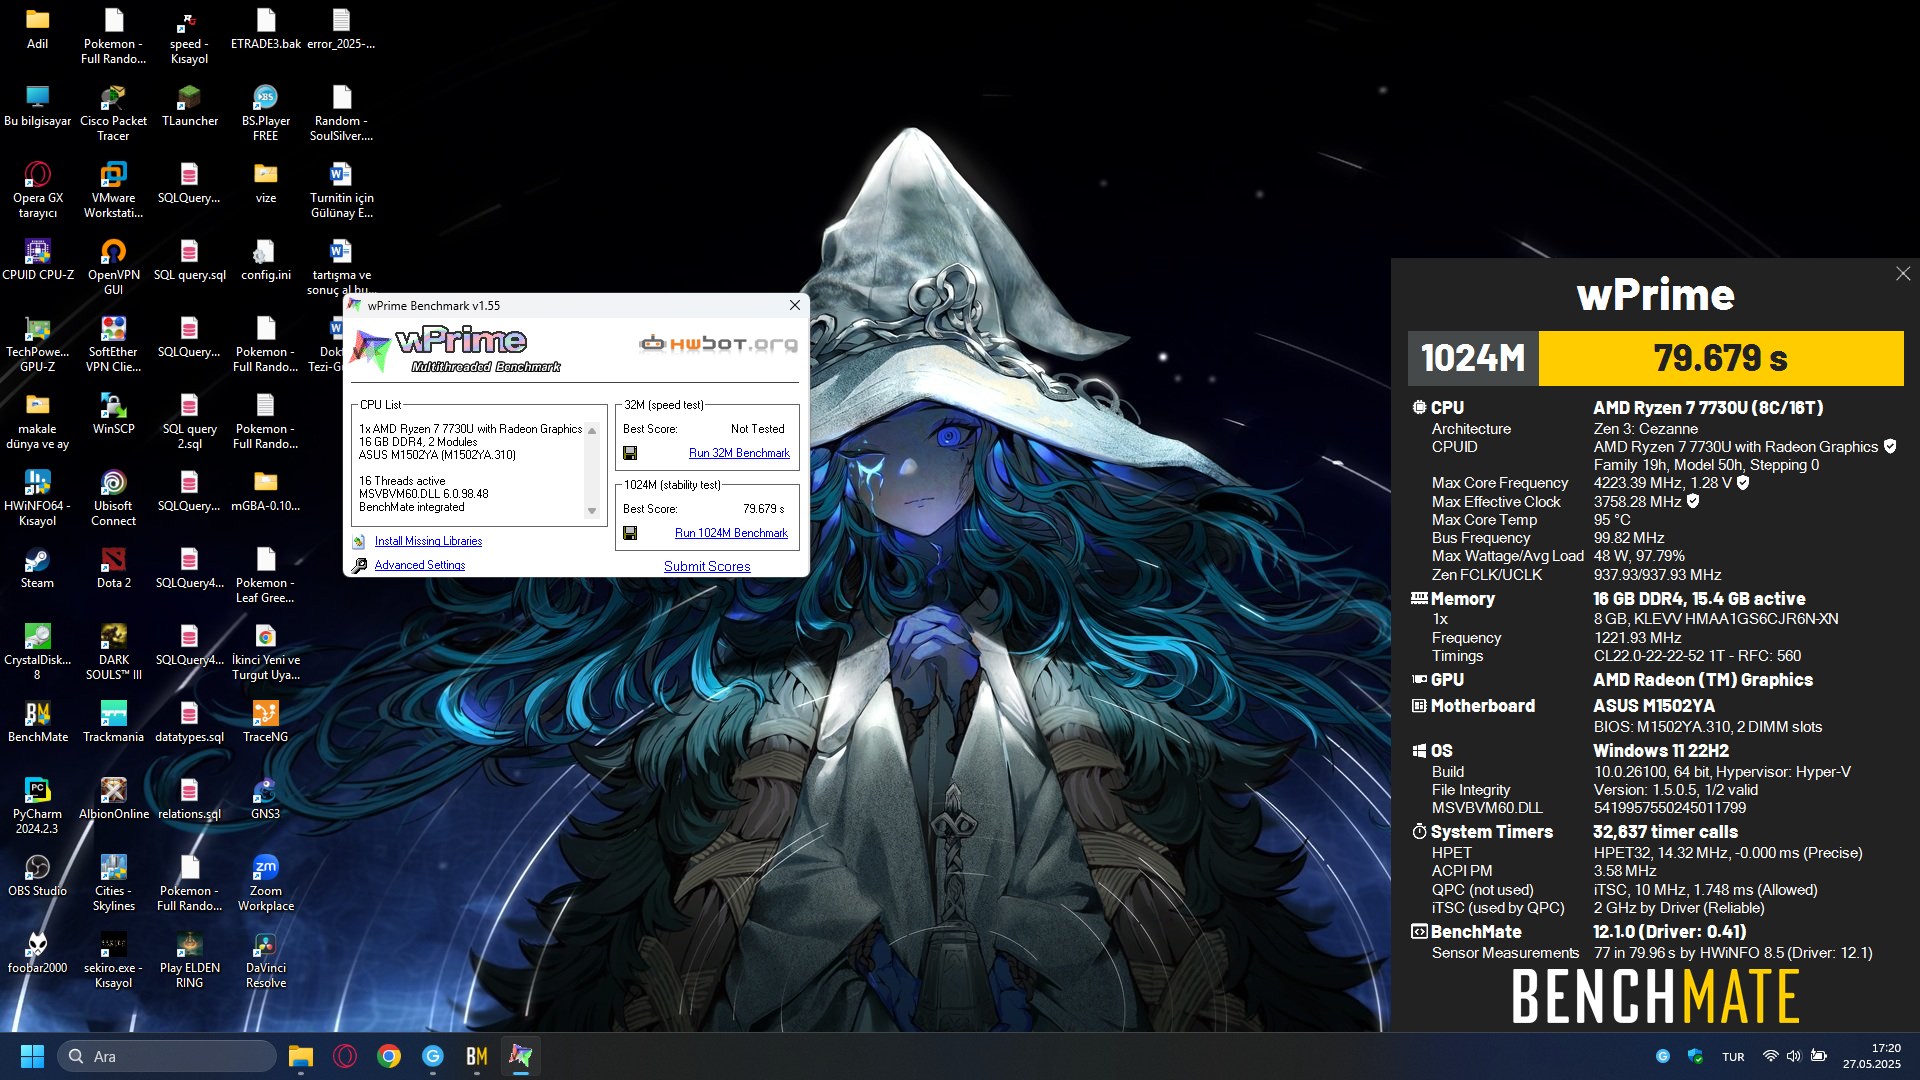Select the TraceNG desktop icon
The width and height of the screenshot is (1920, 1080).
265,721
